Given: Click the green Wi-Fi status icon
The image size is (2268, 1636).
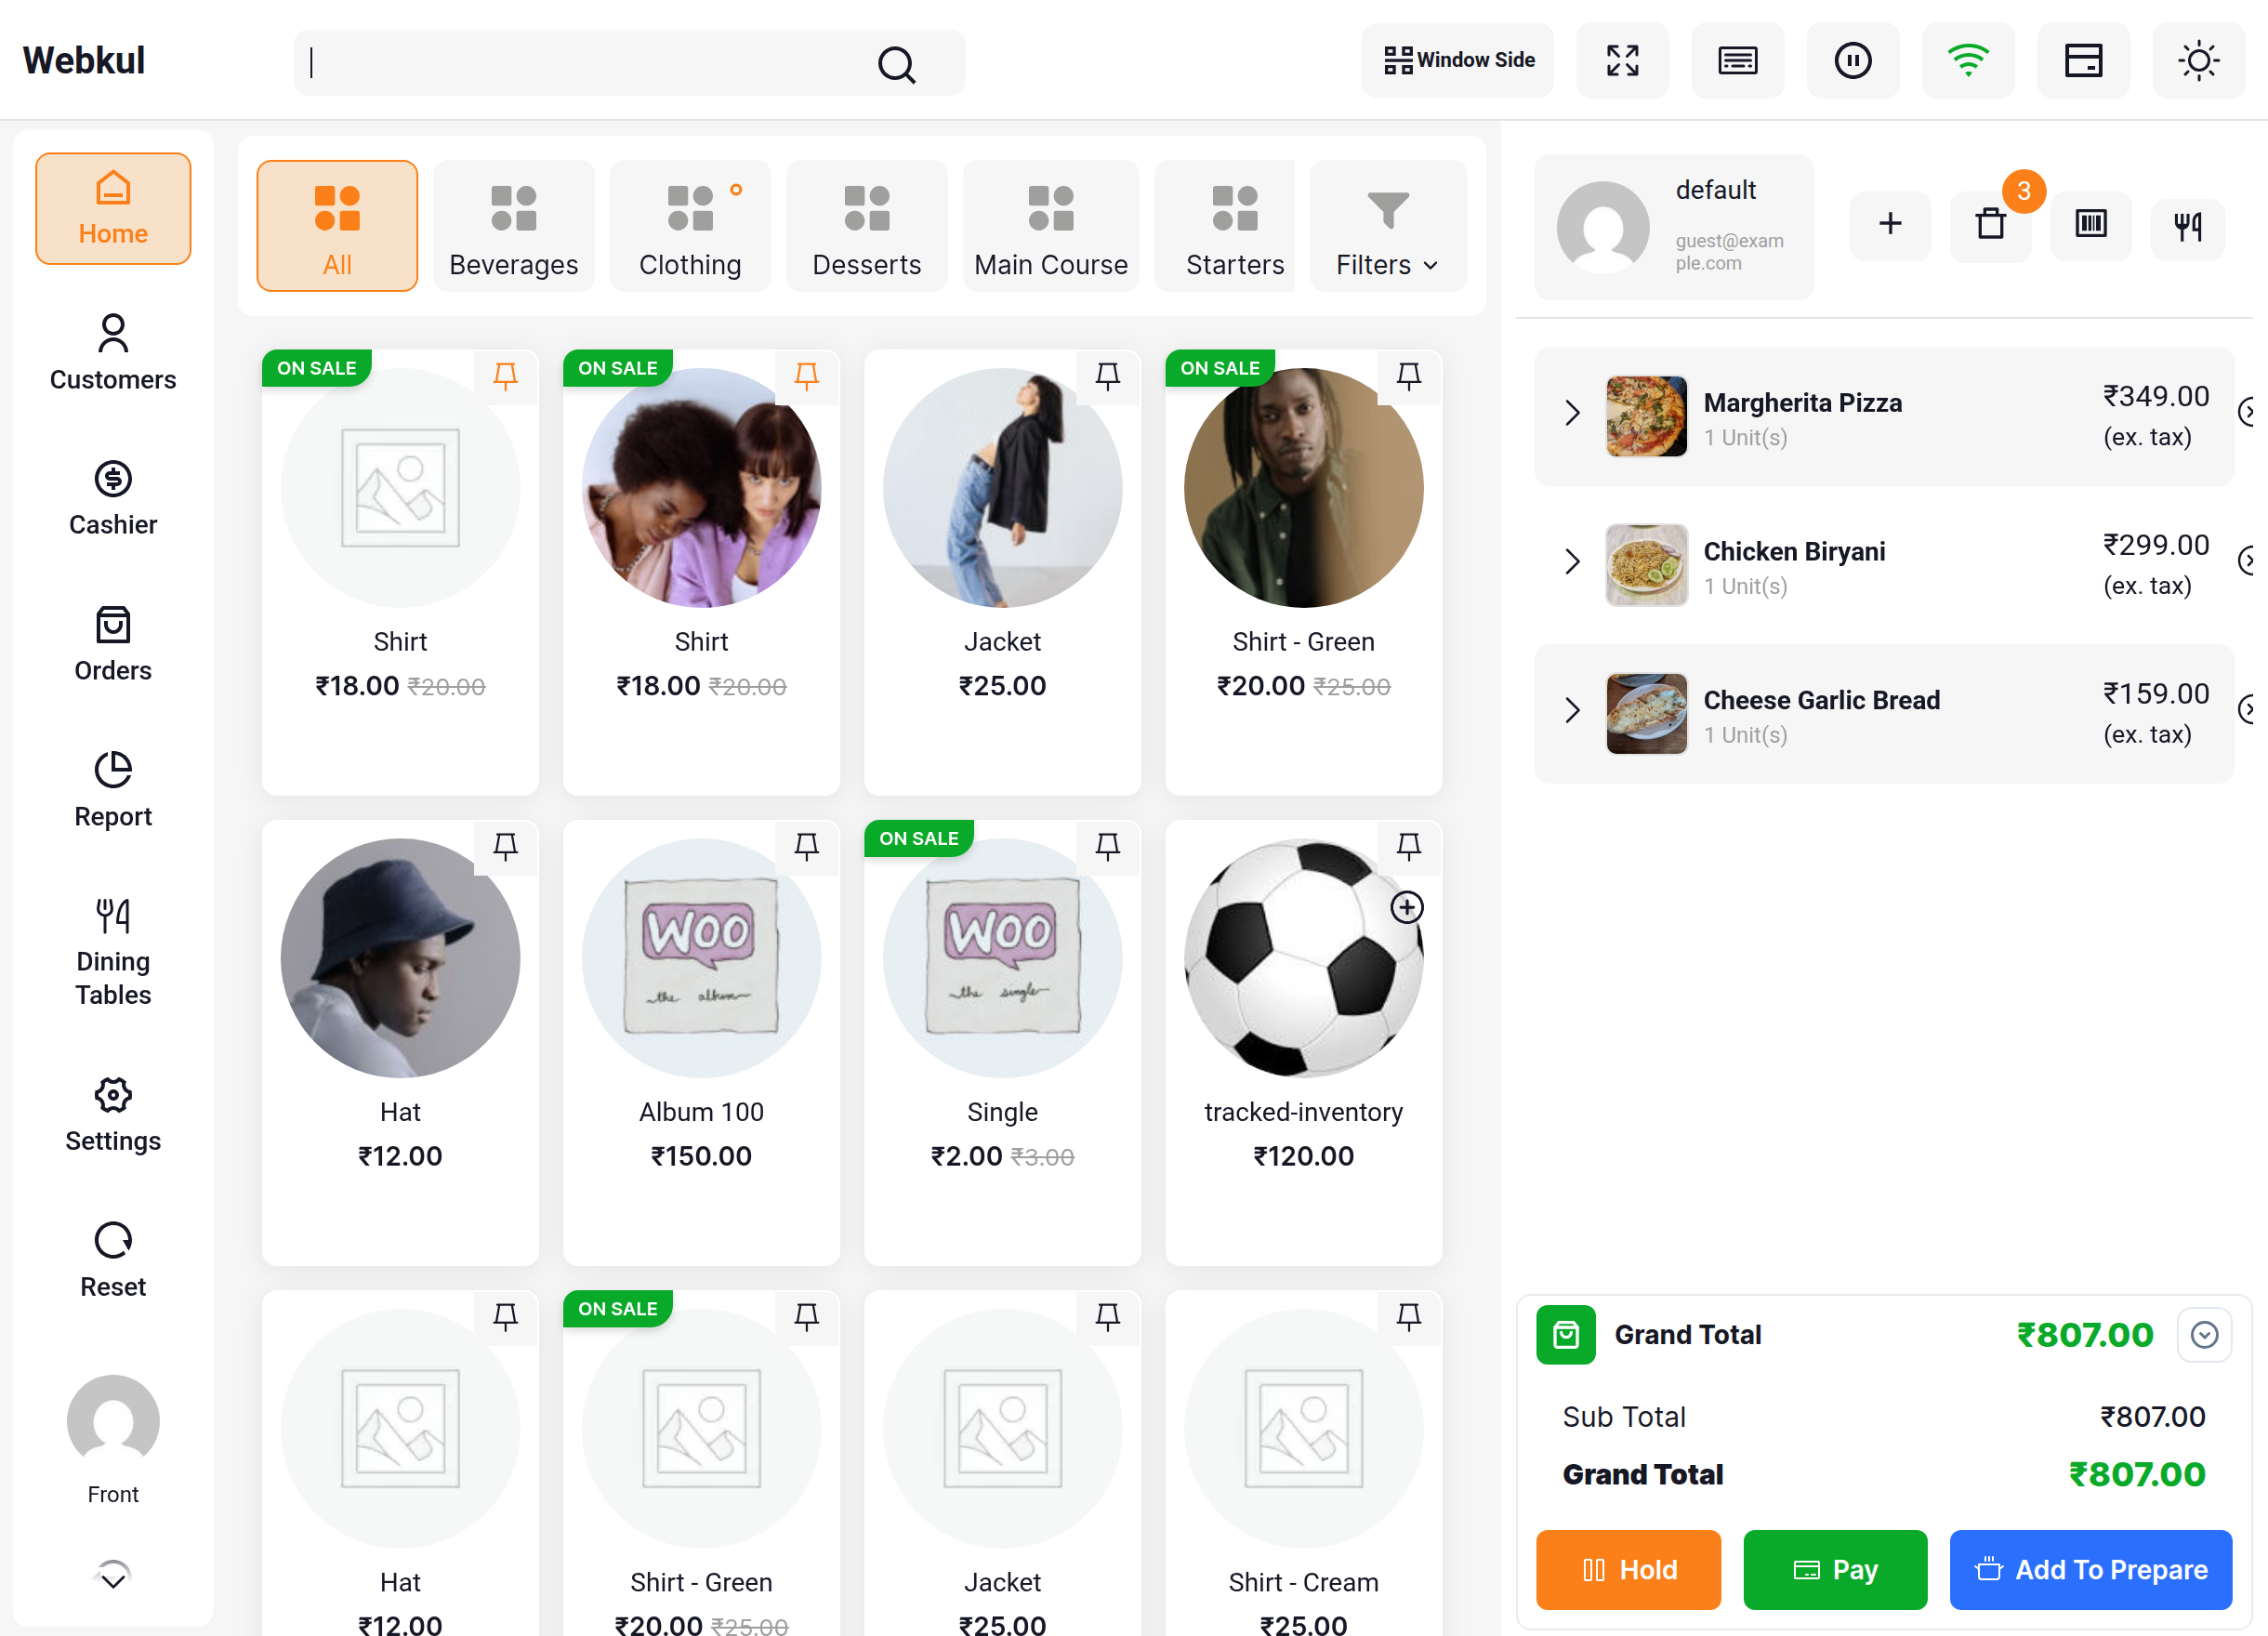Looking at the screenshot, I should coord(1967,60).
